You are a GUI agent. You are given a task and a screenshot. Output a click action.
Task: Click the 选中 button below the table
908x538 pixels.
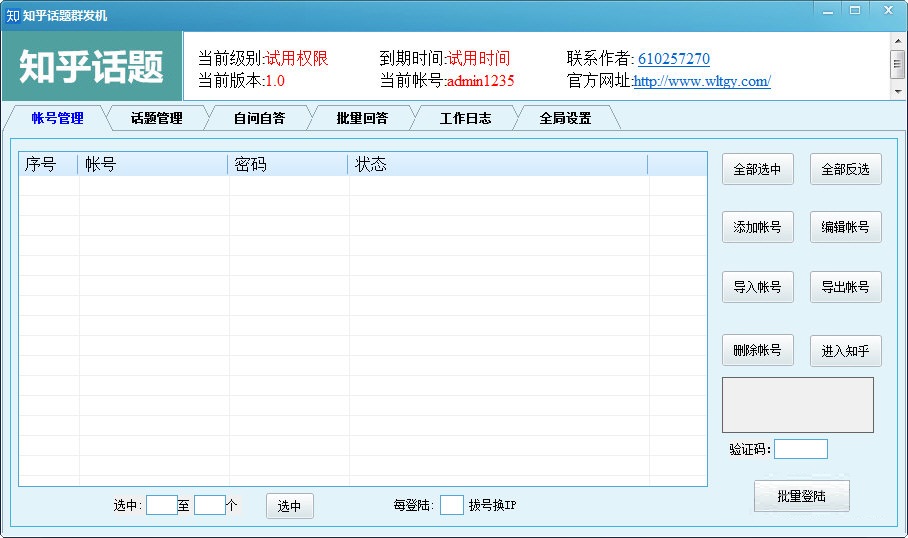pos(290,506)
